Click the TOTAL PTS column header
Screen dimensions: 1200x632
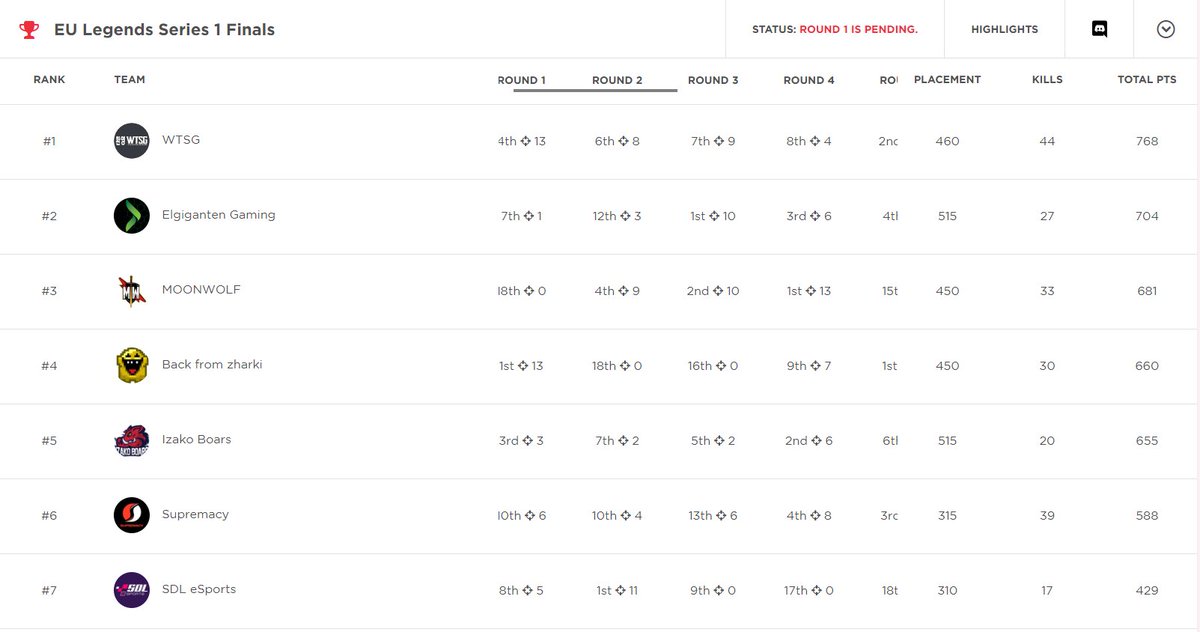click(x=1147, y=79)
